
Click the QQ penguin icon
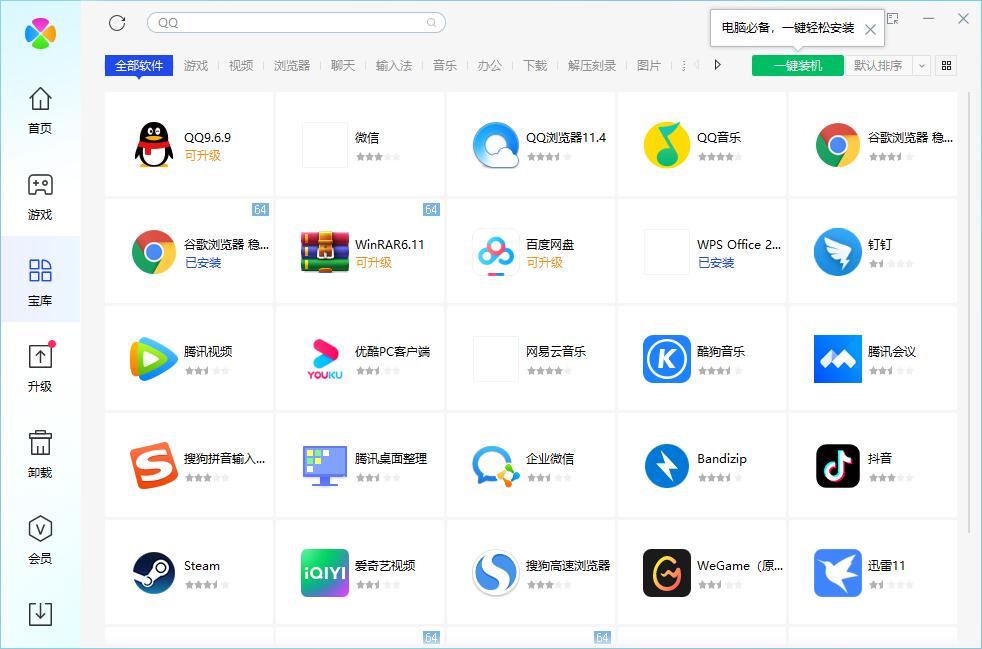(153, 145)
